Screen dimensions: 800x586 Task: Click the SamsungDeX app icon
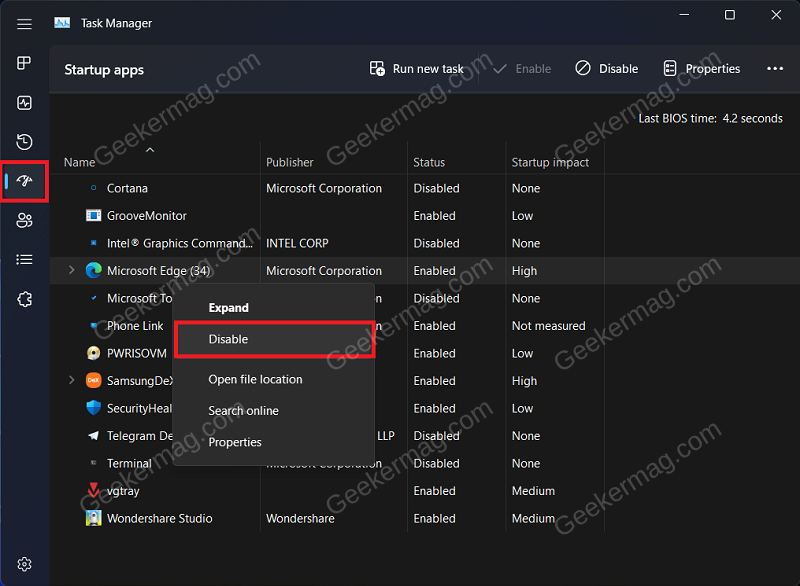pyautogui.click(x=93, y=380)
